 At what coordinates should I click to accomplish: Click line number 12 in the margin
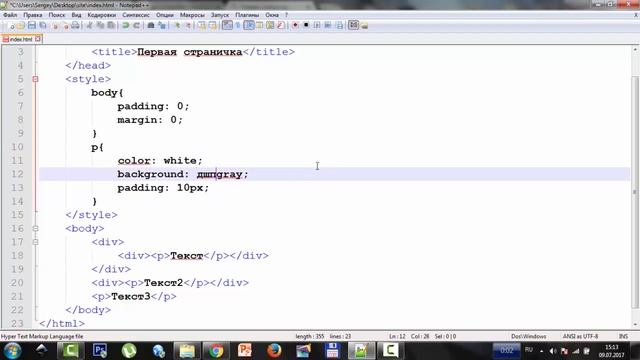pyautogui.click(x=17, y=174)
